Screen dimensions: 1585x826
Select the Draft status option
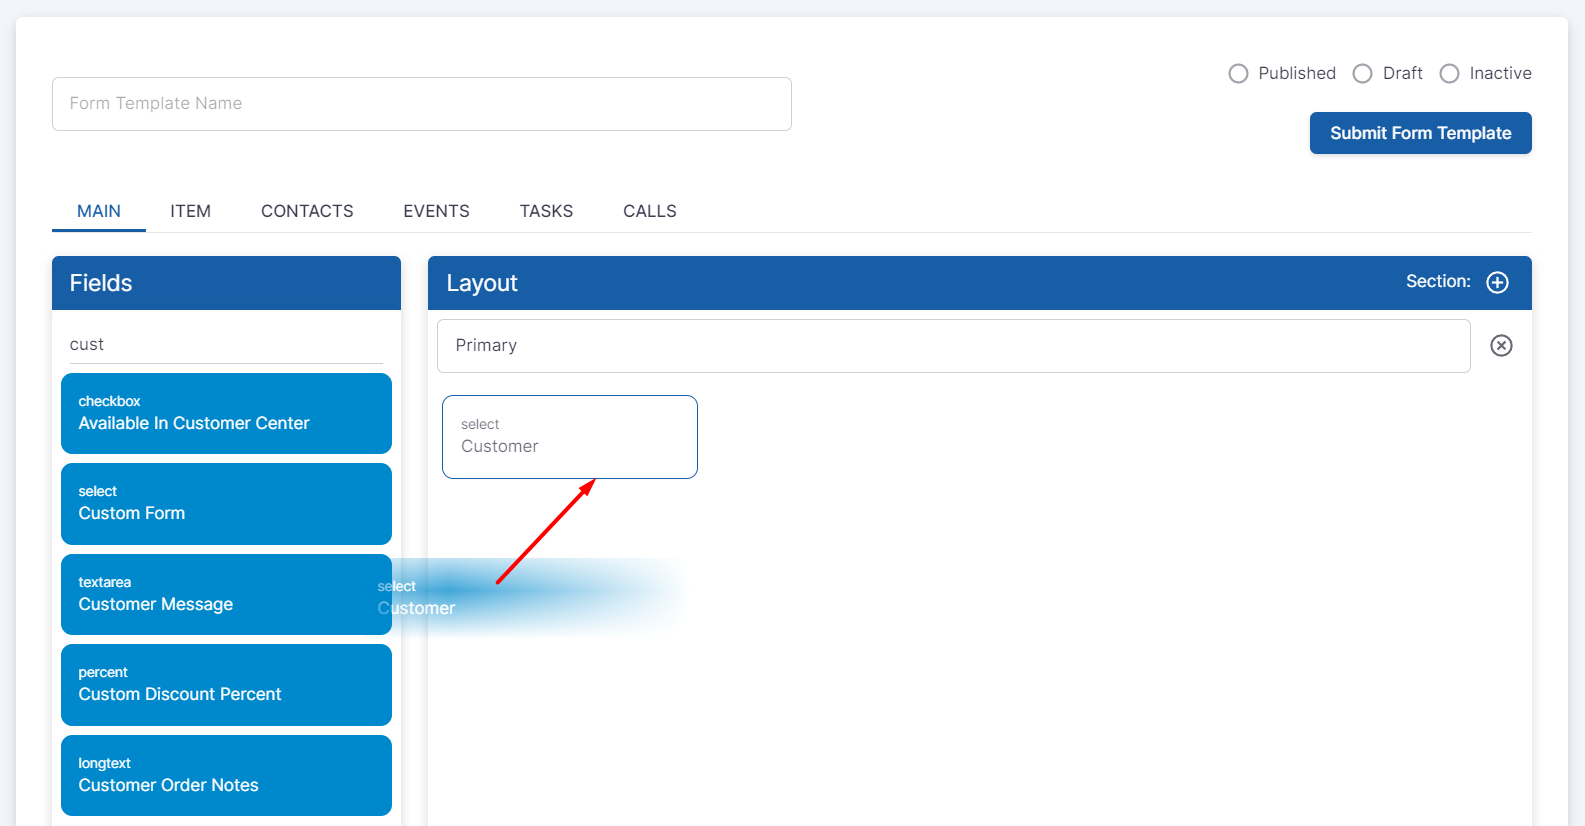point(1362,74)
